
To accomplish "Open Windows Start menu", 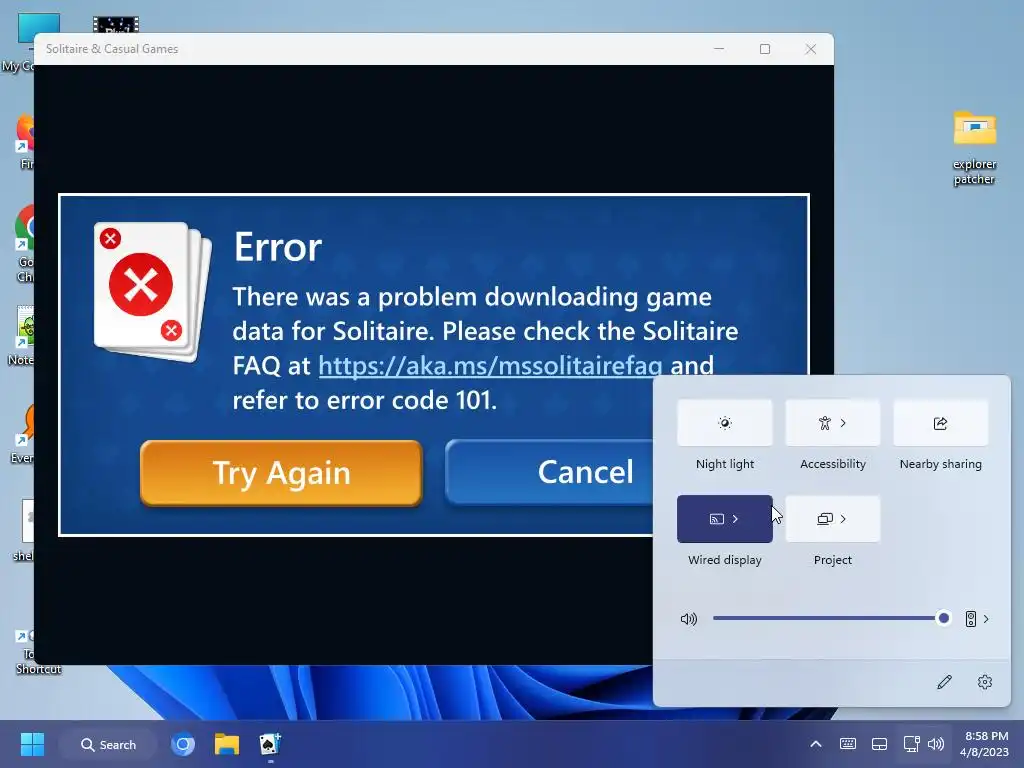I will 32,744.
